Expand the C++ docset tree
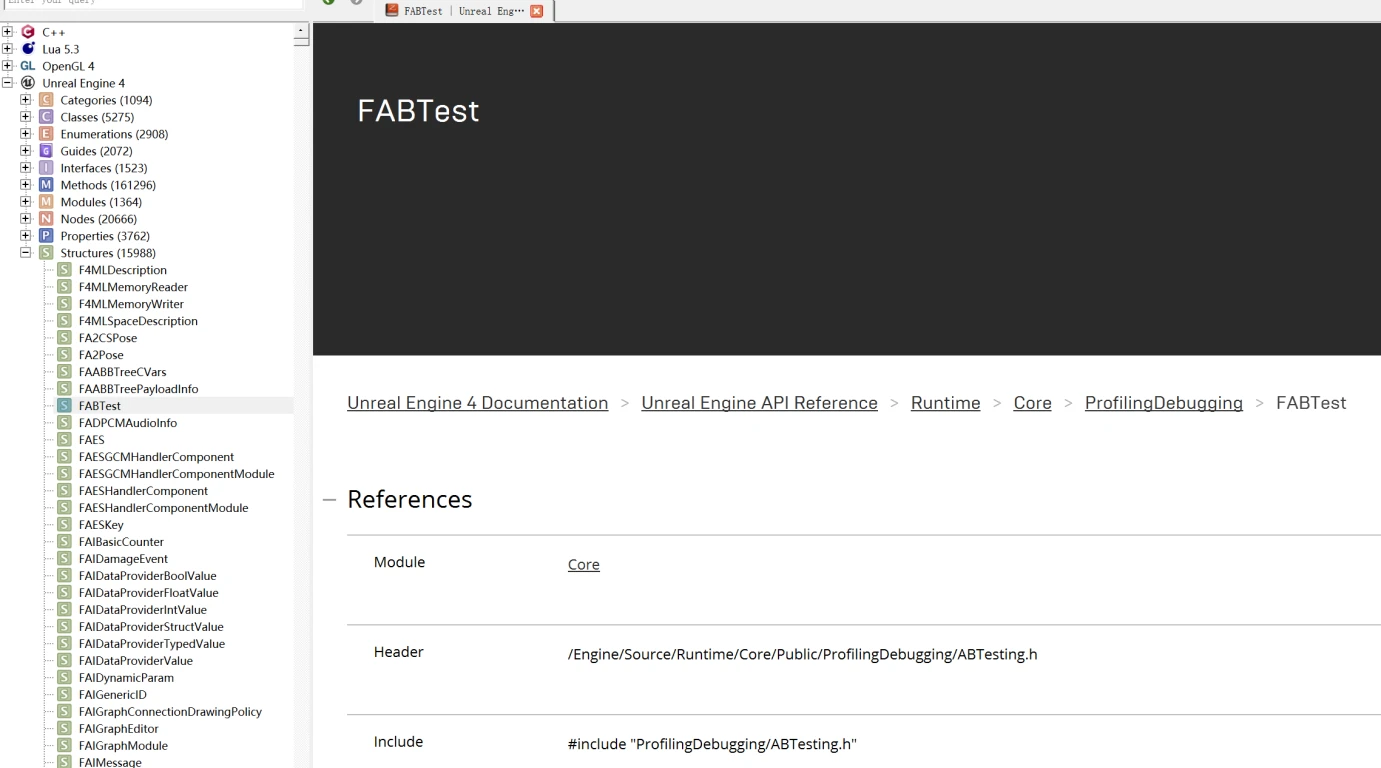Screen dimensions: 1381x768 (8, 32)
